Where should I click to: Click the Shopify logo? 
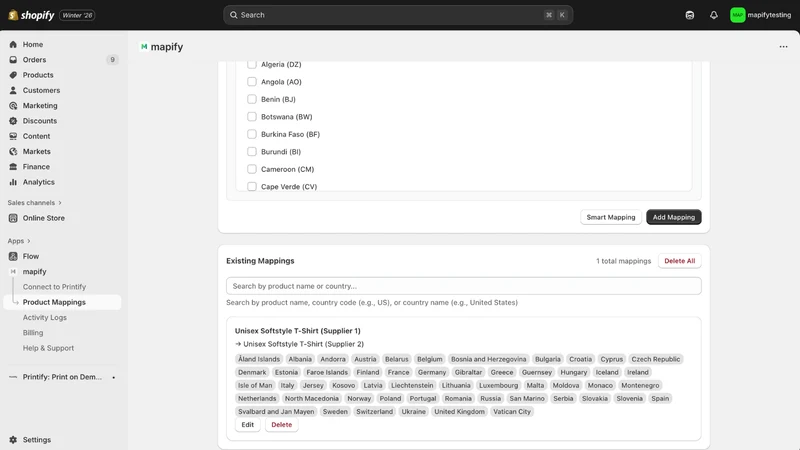[x=31, y=15]
